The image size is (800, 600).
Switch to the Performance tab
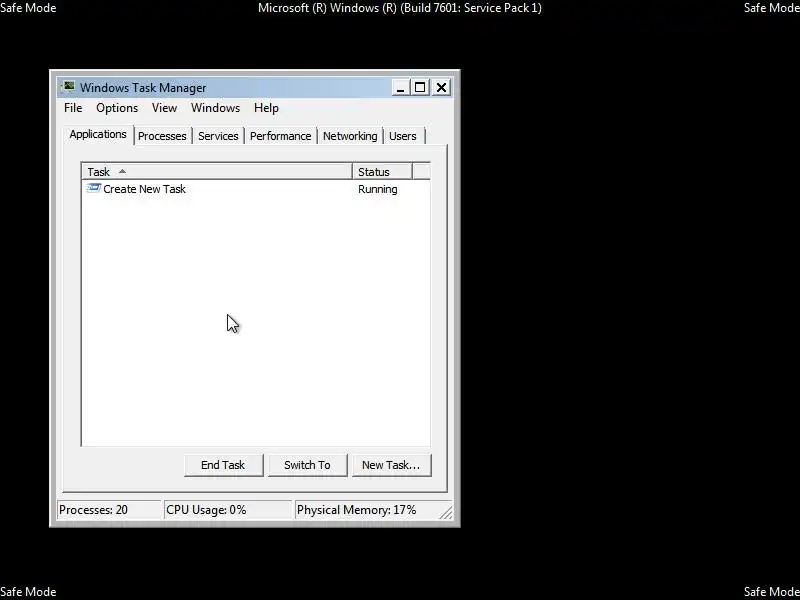point(281,136)
